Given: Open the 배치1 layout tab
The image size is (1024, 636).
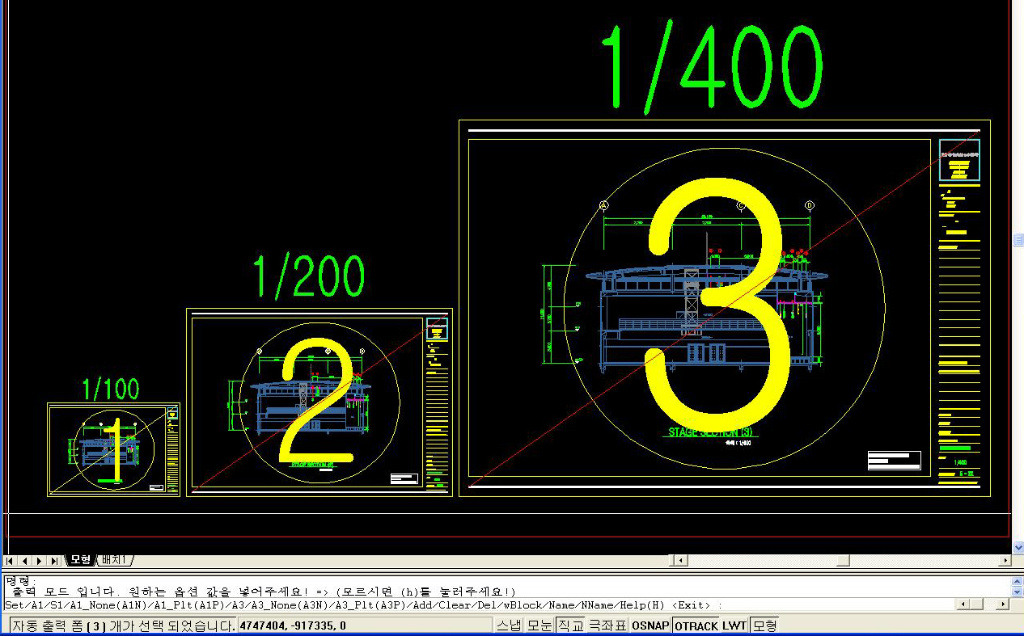Looking at the screenshot, I should pyautogui.click(x=117, y=560).
